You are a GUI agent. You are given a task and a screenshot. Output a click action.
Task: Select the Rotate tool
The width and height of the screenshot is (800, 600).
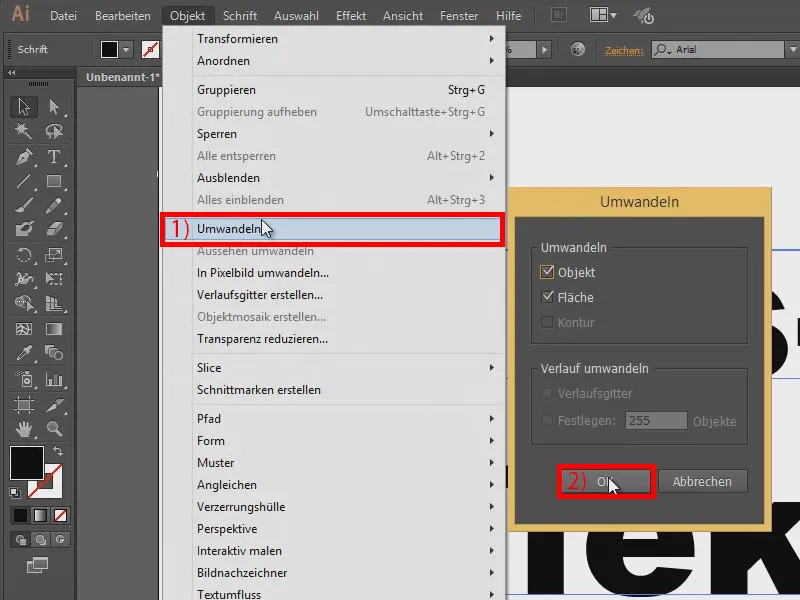(23, 255)
